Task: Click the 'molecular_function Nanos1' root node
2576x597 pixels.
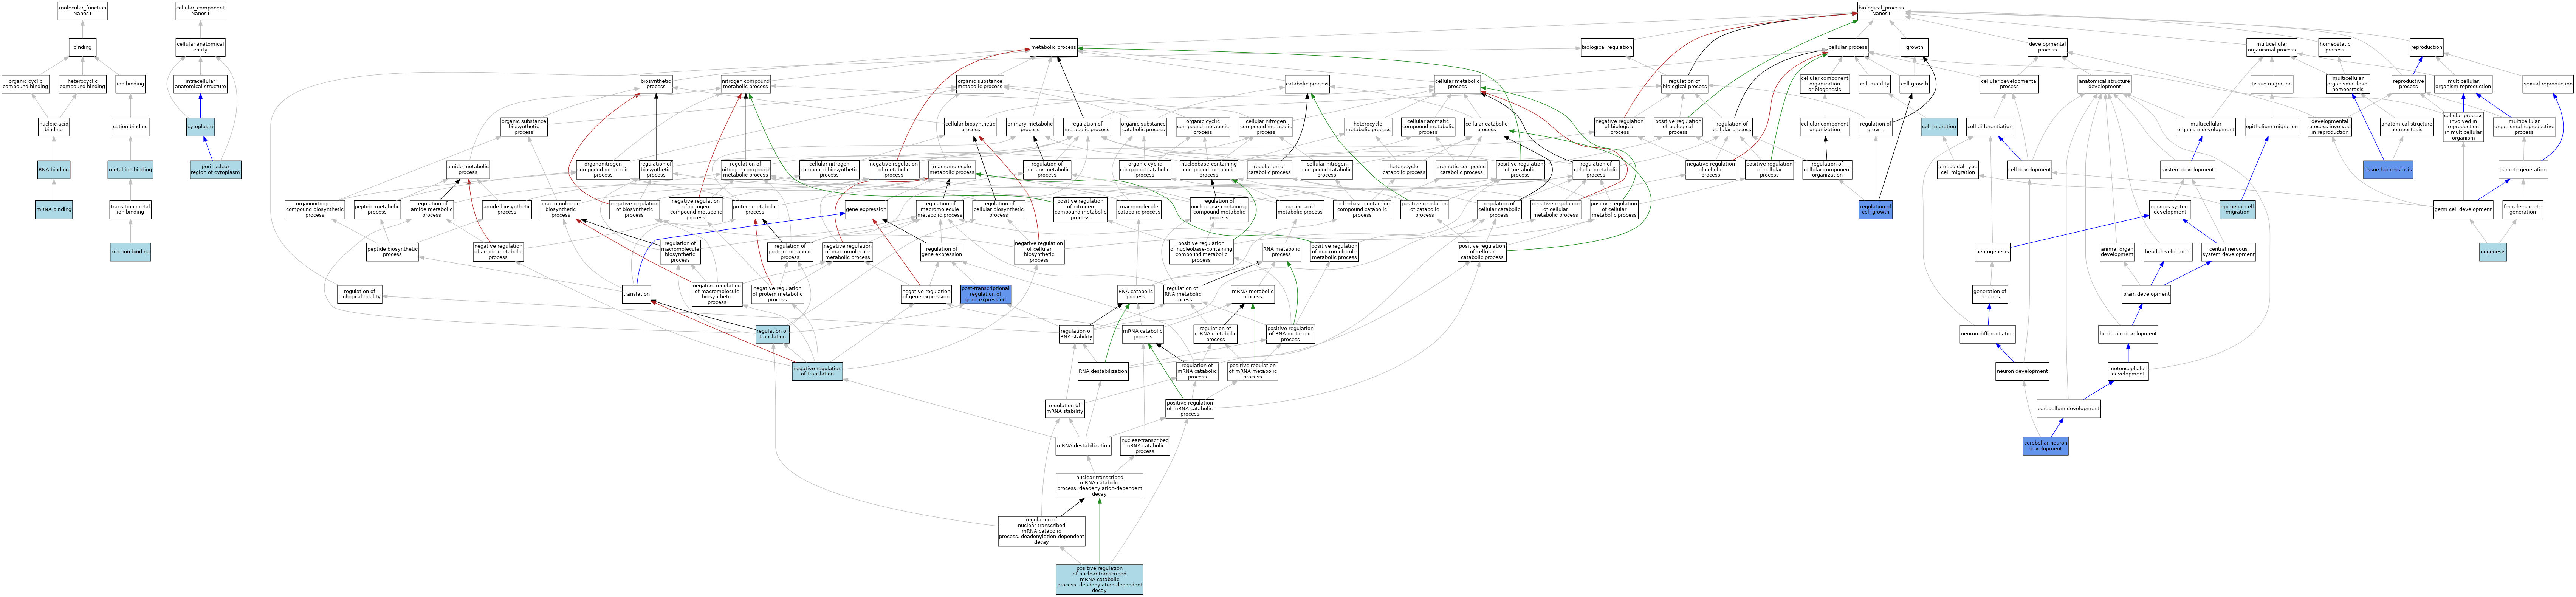Action: [x=82, y=11]
